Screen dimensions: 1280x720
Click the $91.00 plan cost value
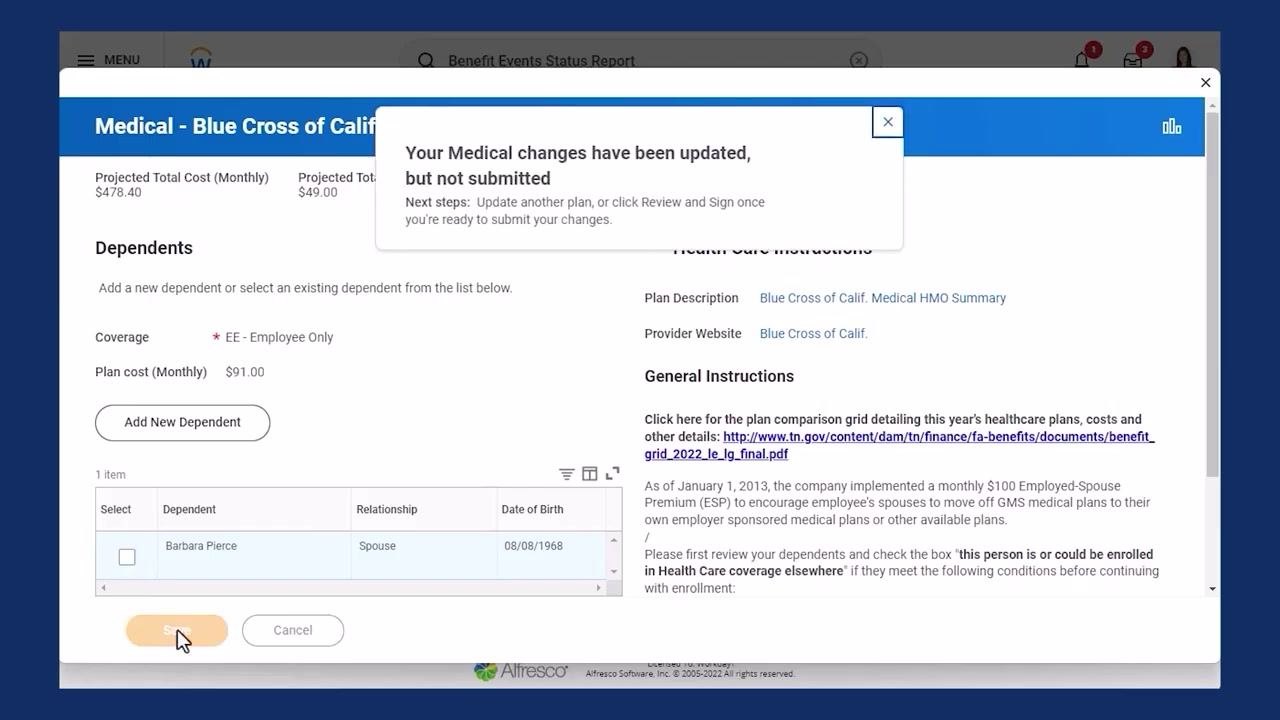click(245, 372)
